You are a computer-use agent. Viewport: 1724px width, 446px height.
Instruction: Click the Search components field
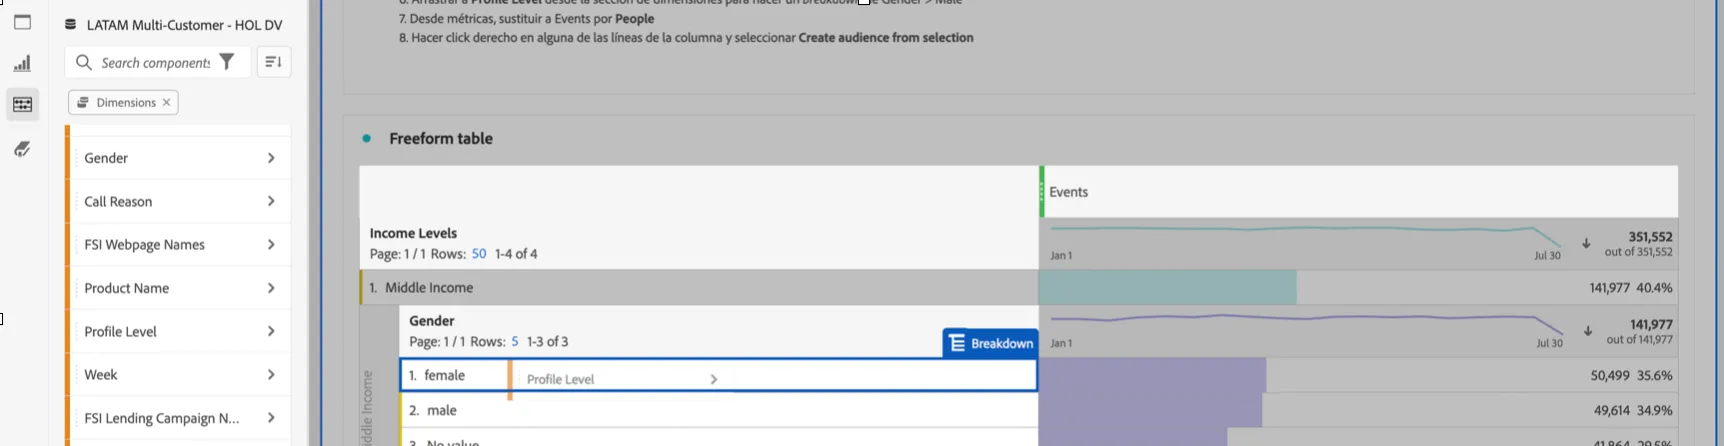click(x=155, y=63)
